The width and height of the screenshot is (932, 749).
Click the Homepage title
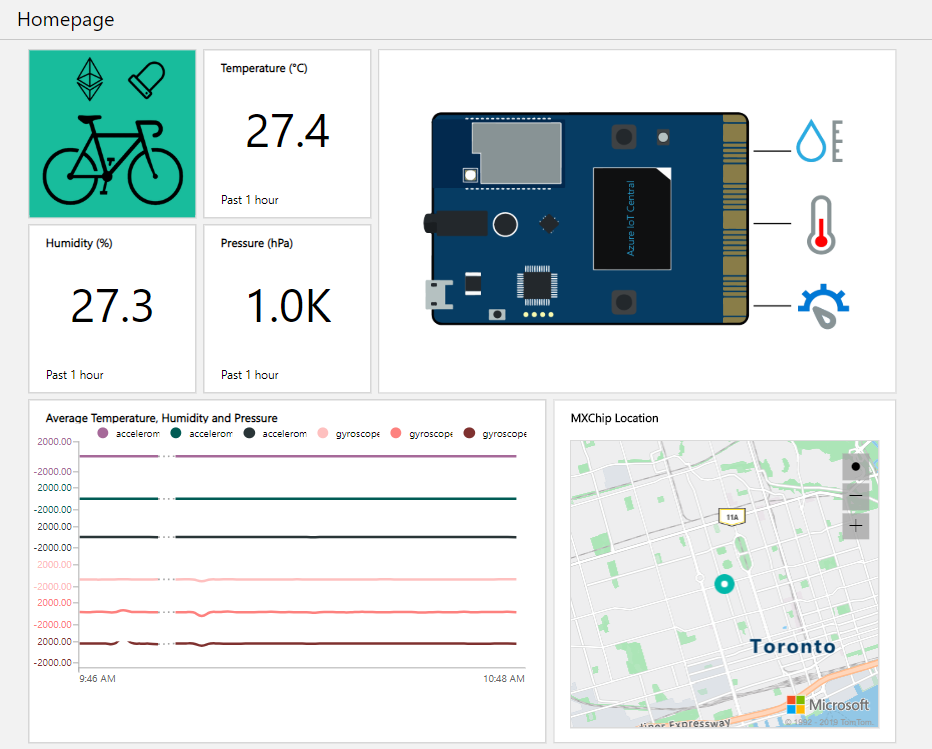point(65,20)
